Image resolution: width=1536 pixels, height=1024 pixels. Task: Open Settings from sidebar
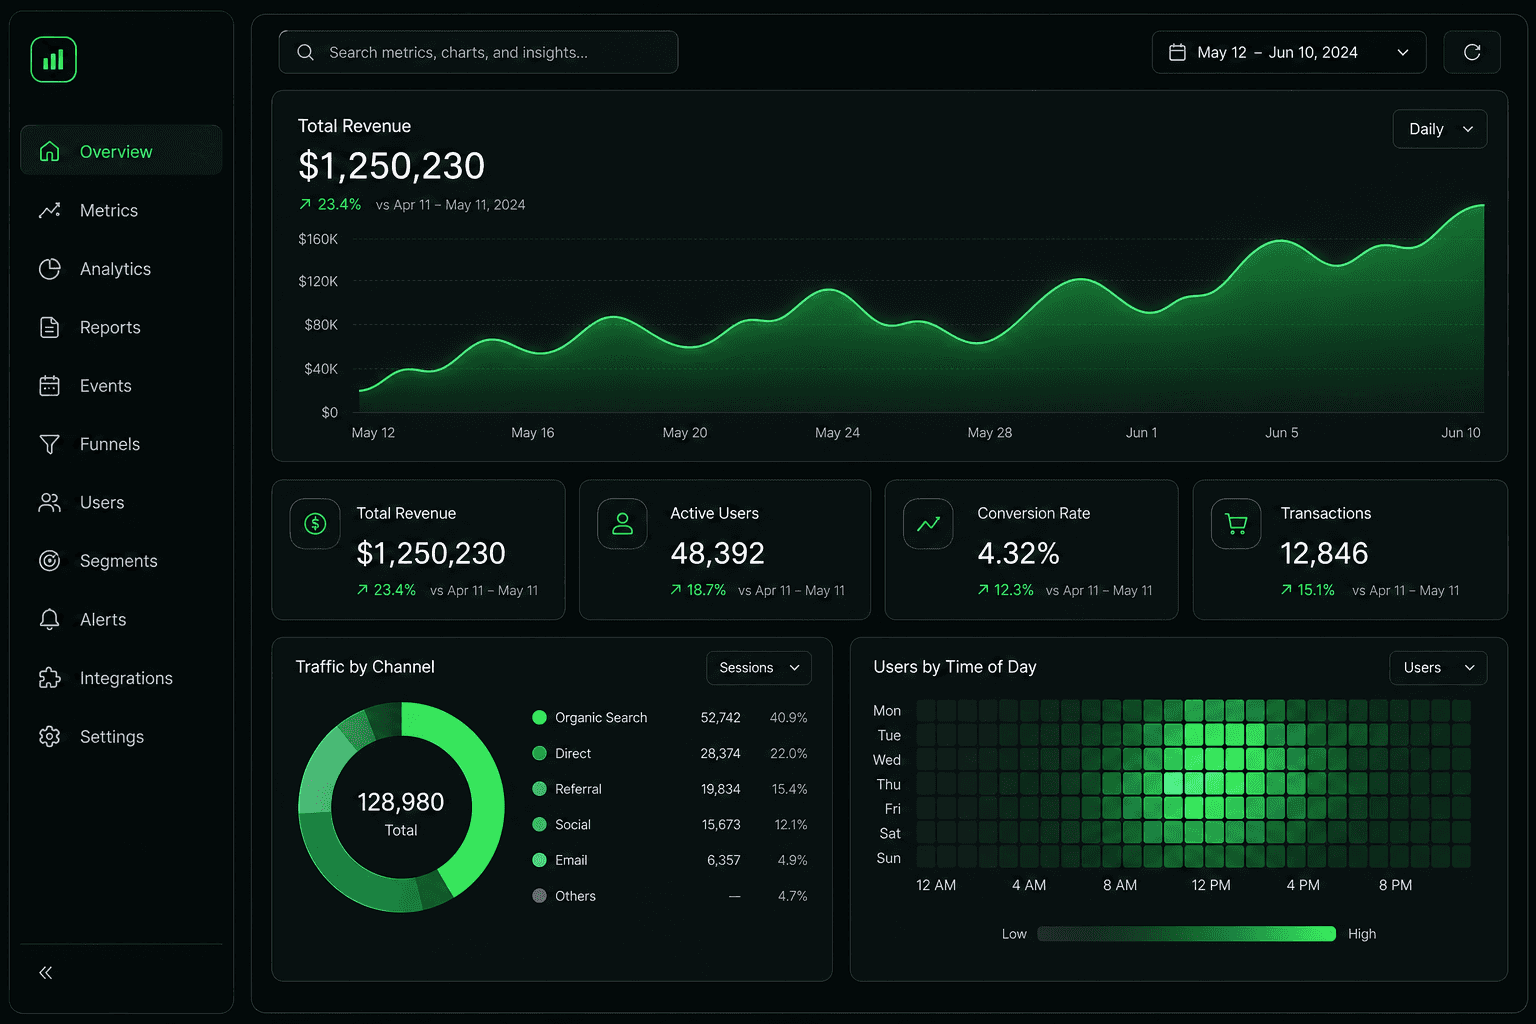click(121, 736)
